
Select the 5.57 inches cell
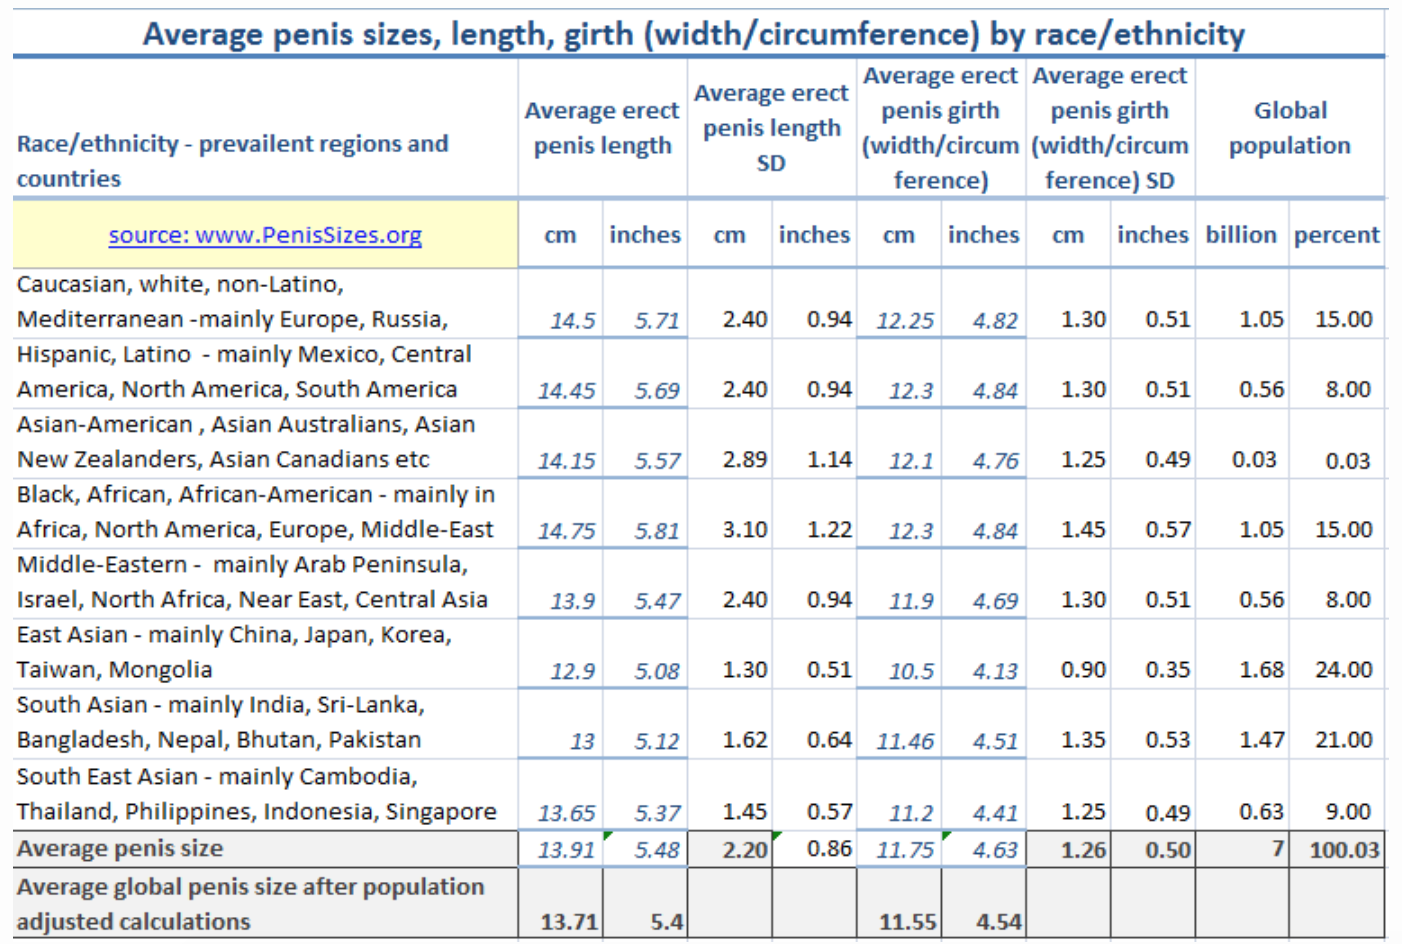point(657,461)
